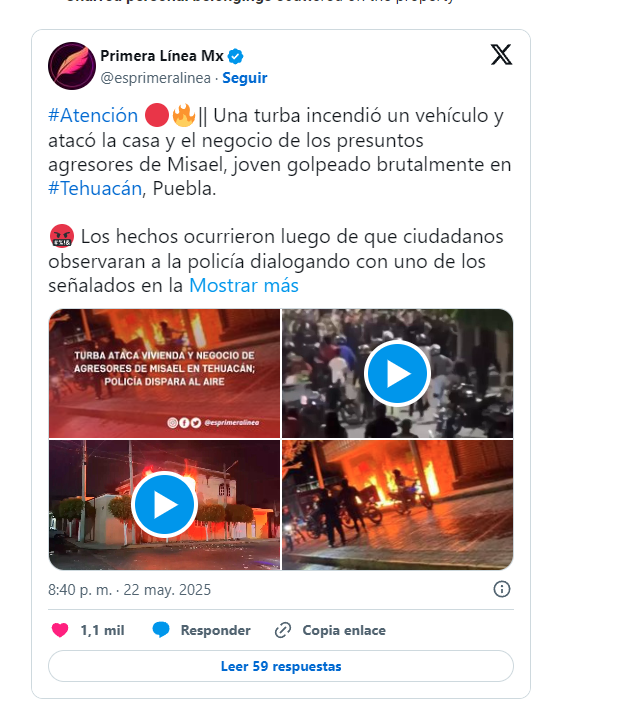Expand tweet text with Mostrar más

click(x=244, y=286)
